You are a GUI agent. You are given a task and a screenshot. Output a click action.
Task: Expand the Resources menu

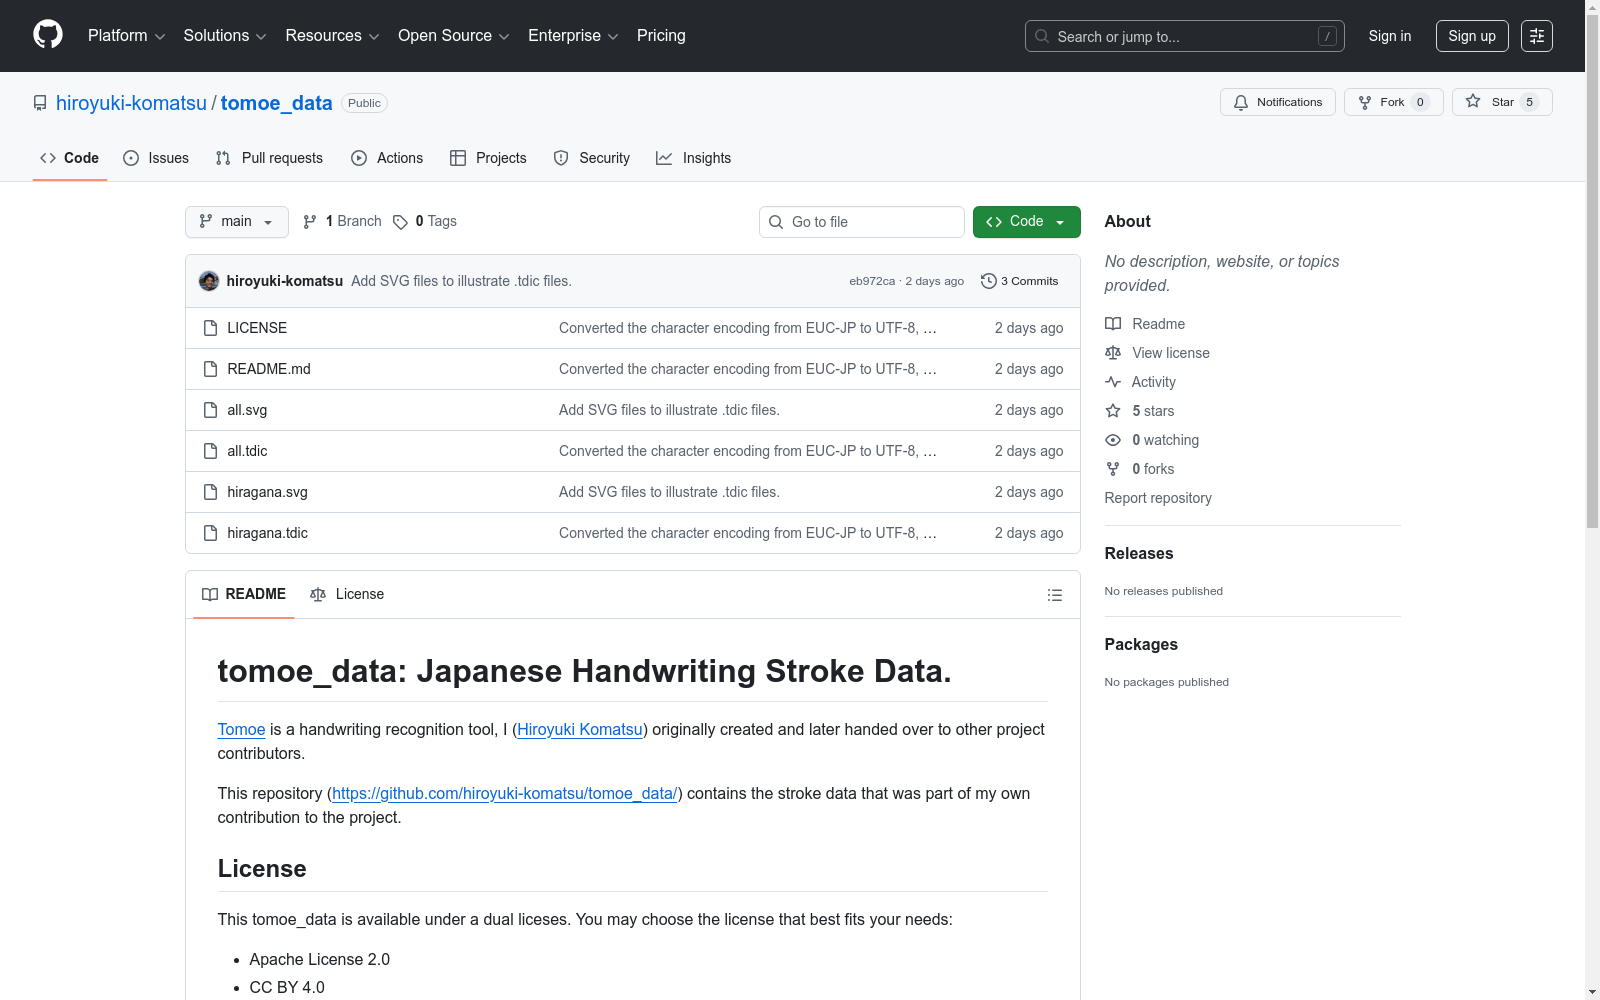tap(332, 36)
